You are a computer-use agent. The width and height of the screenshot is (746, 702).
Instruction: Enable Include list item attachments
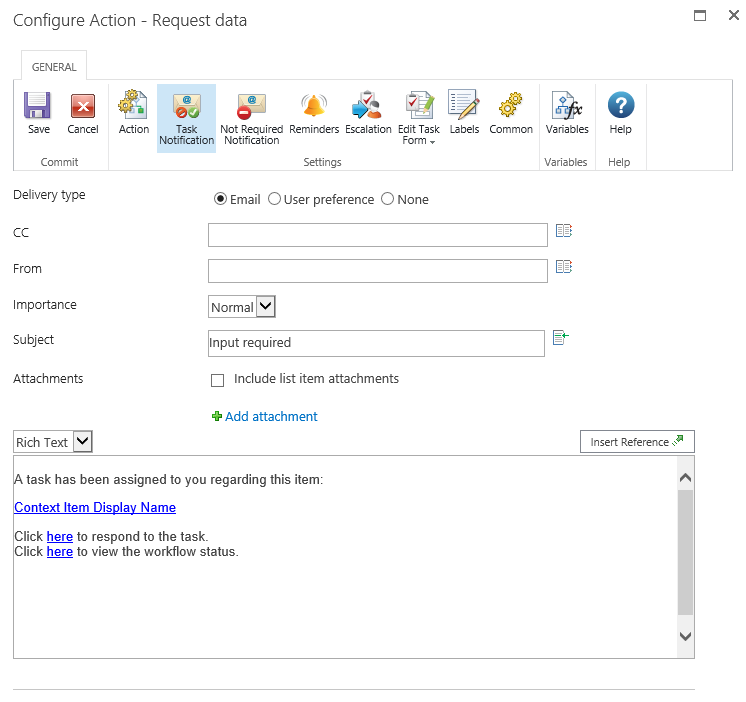217,380
